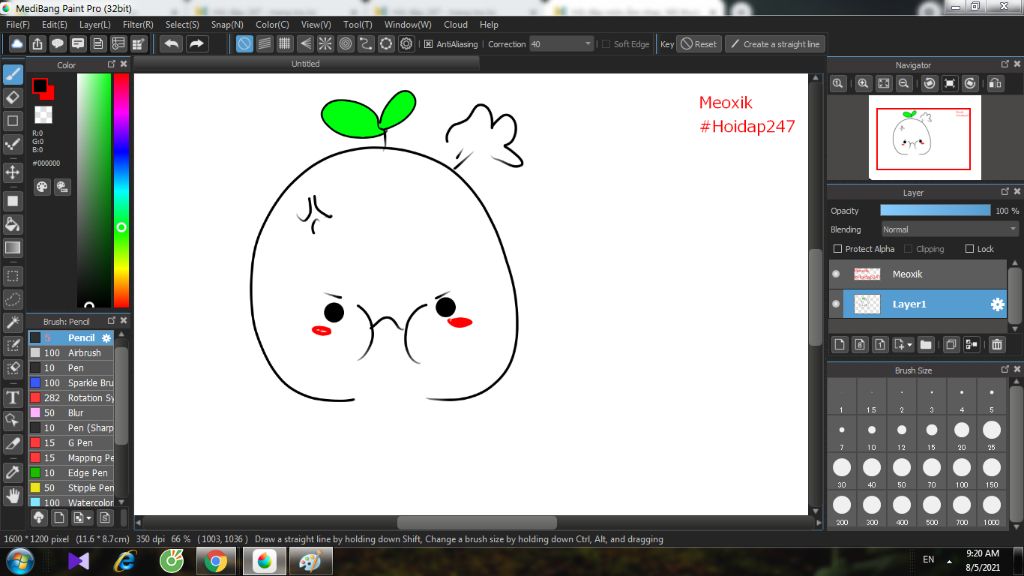Image resolution: width=1024 pixels, height=576 pixels.
Task: Open Chrome from the Windows taskbar
Action: click(x=215, y=562)
